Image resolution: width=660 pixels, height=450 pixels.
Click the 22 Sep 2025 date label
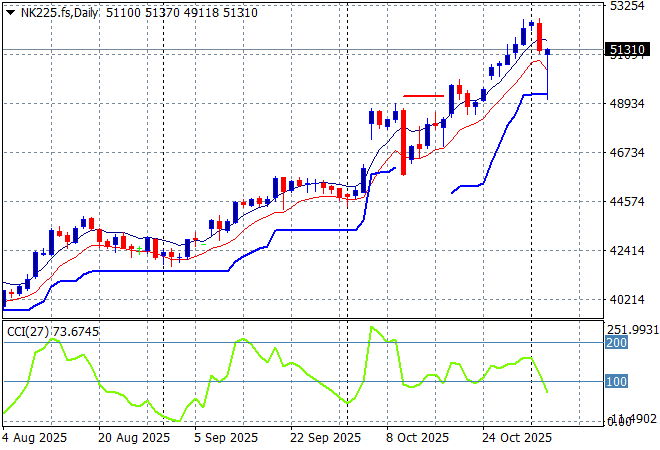point(326,437)
